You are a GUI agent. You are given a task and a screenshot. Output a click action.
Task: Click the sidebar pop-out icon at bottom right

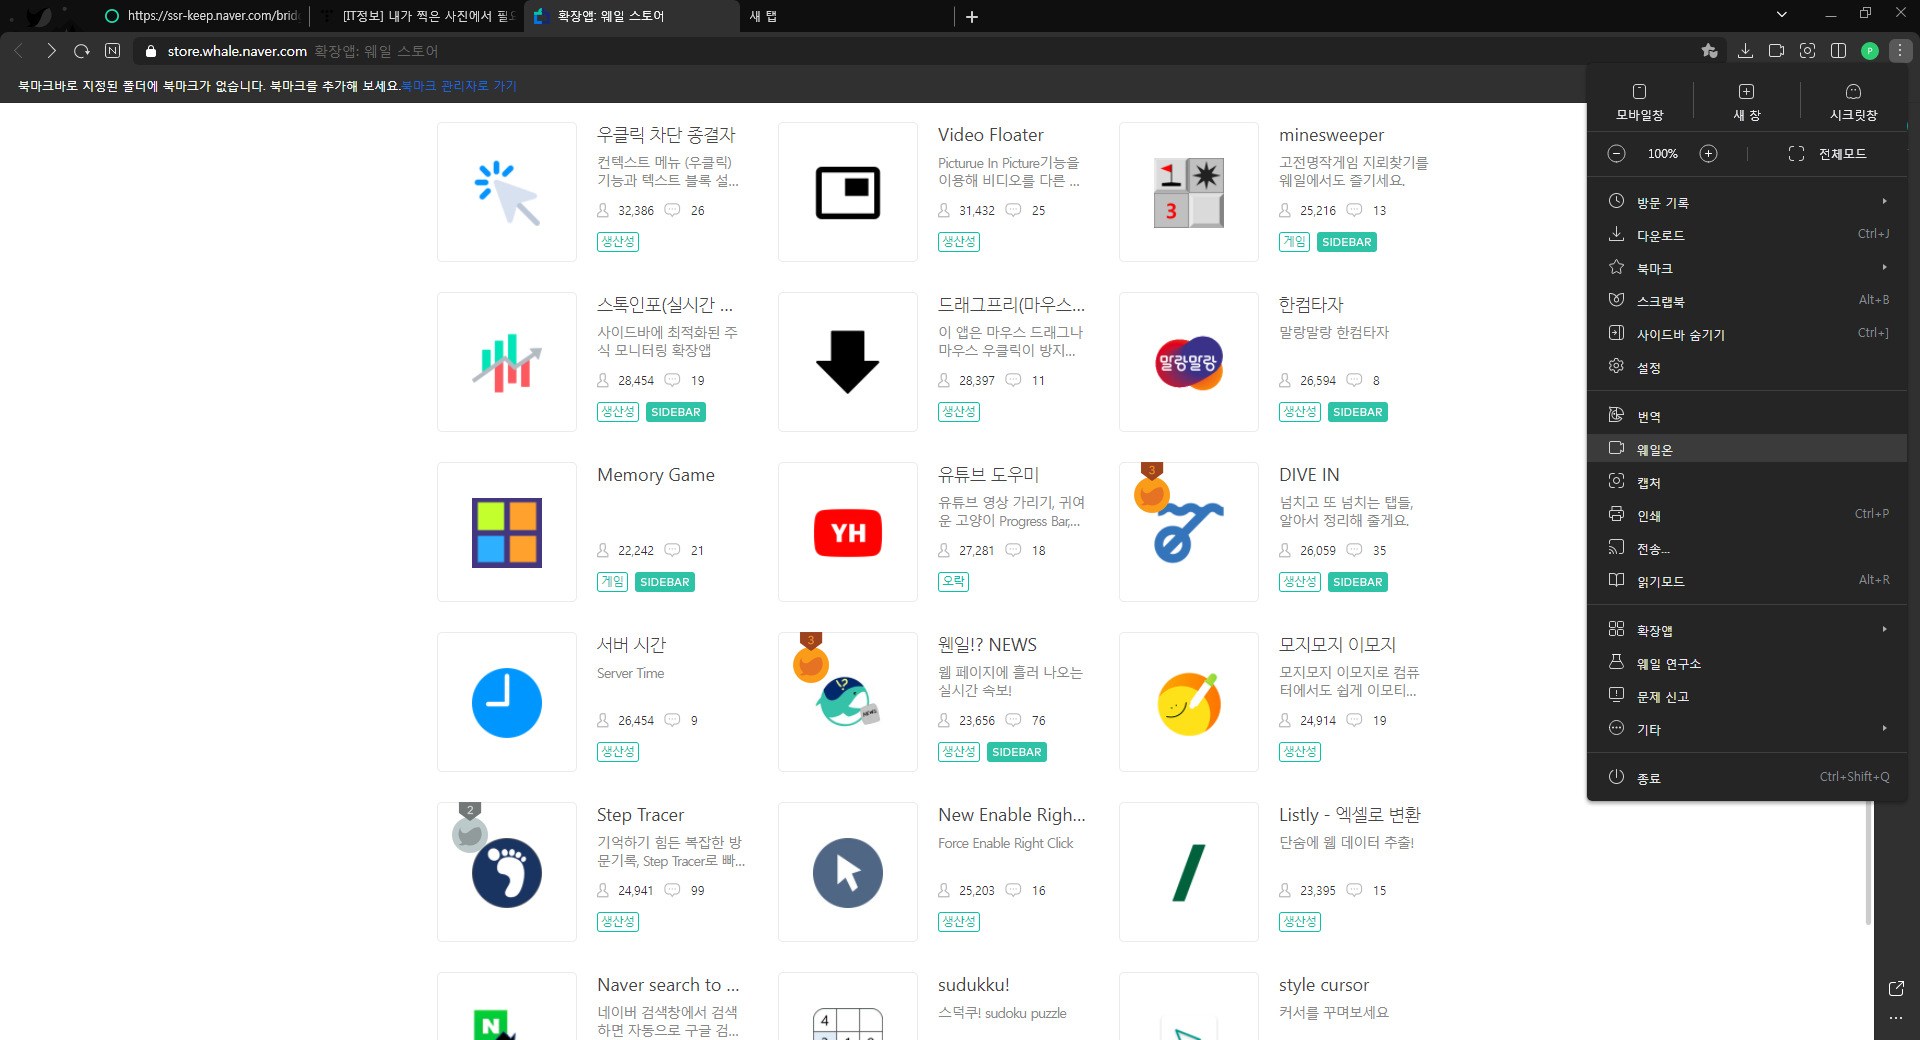coord(1896,988)
